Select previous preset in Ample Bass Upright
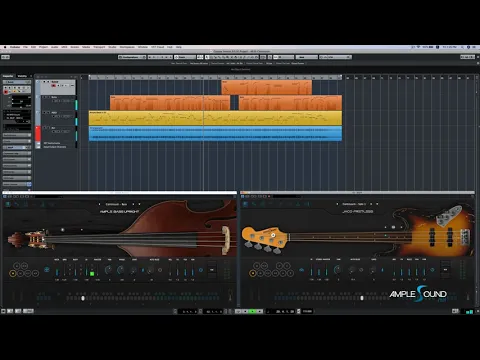This screenshot has height=360, width=480. click(99, 204)
